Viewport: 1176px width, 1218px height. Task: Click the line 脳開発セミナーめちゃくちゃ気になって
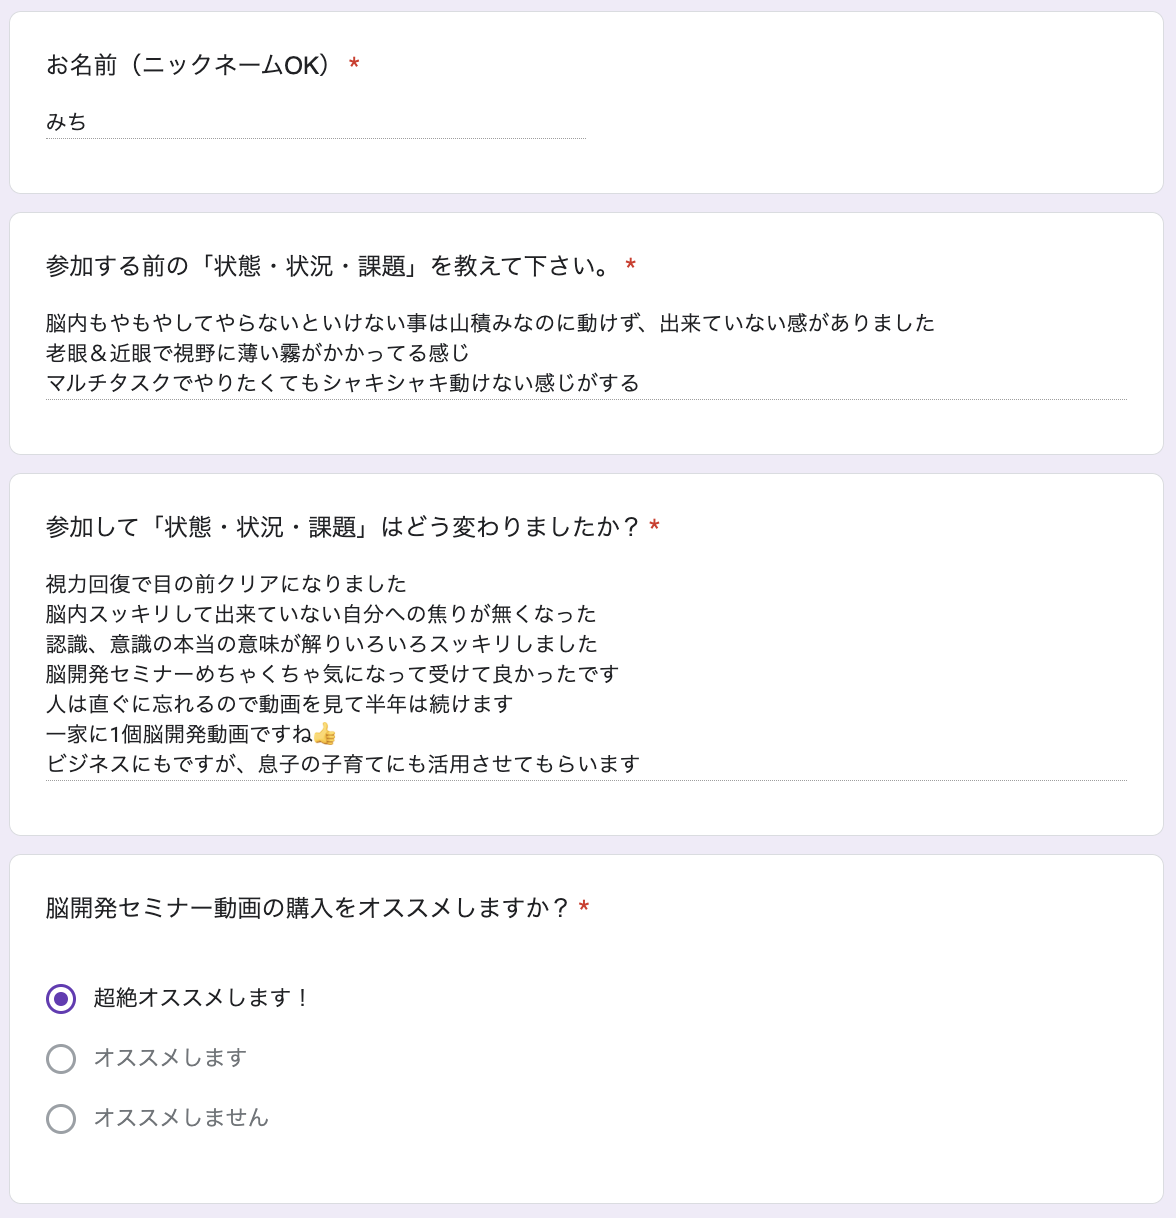point(333,674)
